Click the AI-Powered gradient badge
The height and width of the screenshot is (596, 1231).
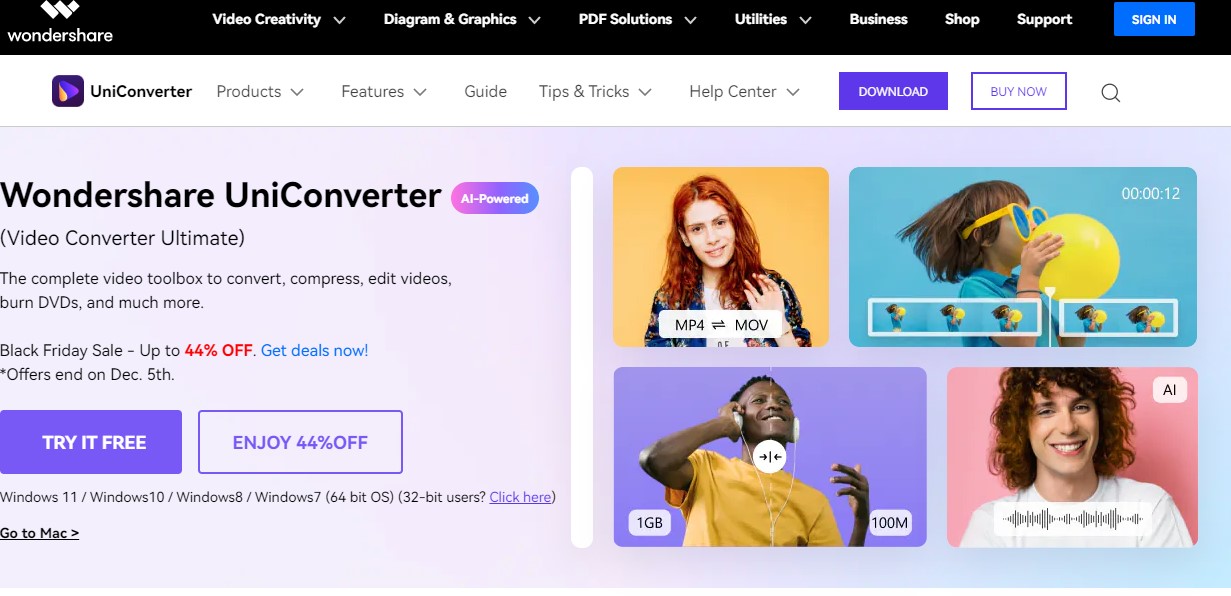[495, 198]
